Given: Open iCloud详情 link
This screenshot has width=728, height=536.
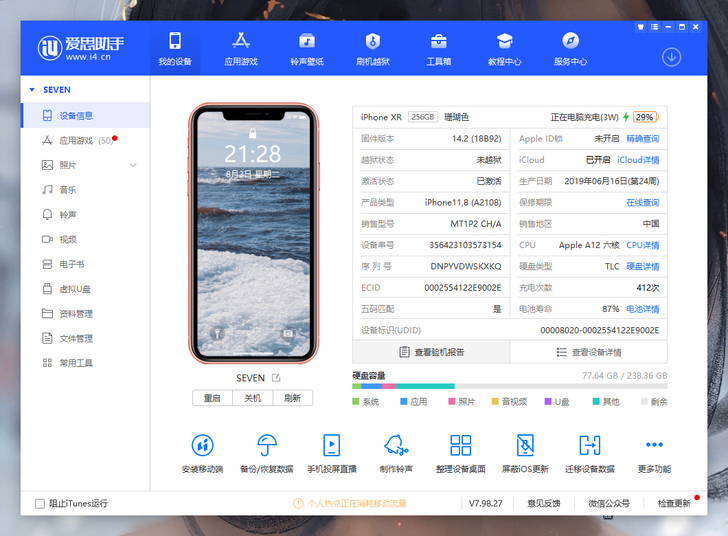Looking at the screenshot, I should tap(638, 160).
